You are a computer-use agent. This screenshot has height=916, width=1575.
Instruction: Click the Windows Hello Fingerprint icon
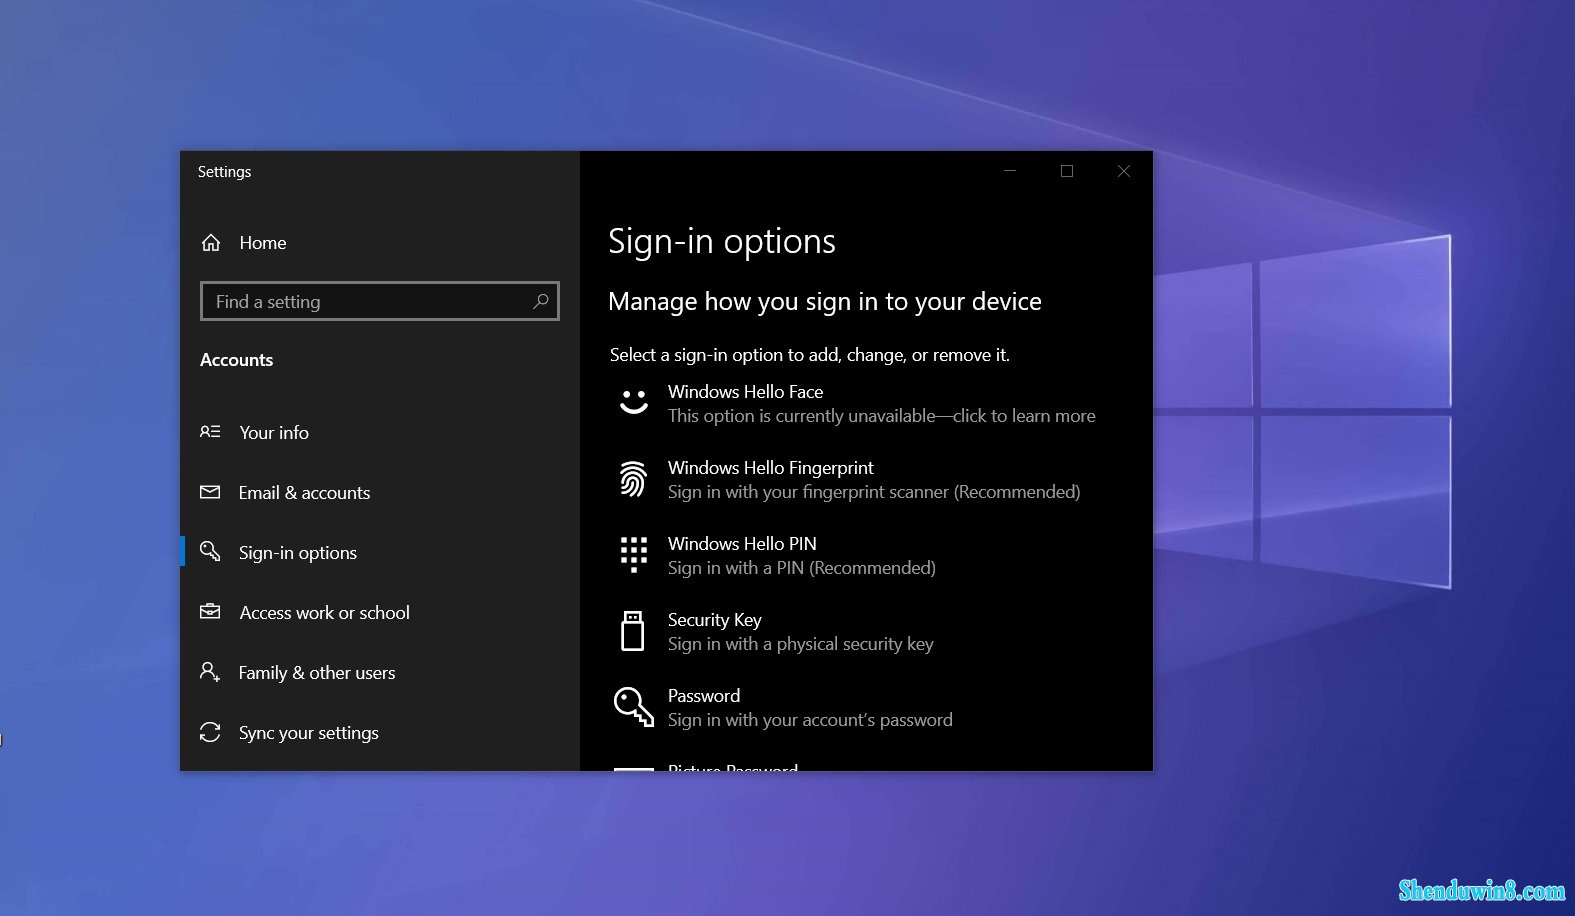pyautogui.click(x=633, y=479)
